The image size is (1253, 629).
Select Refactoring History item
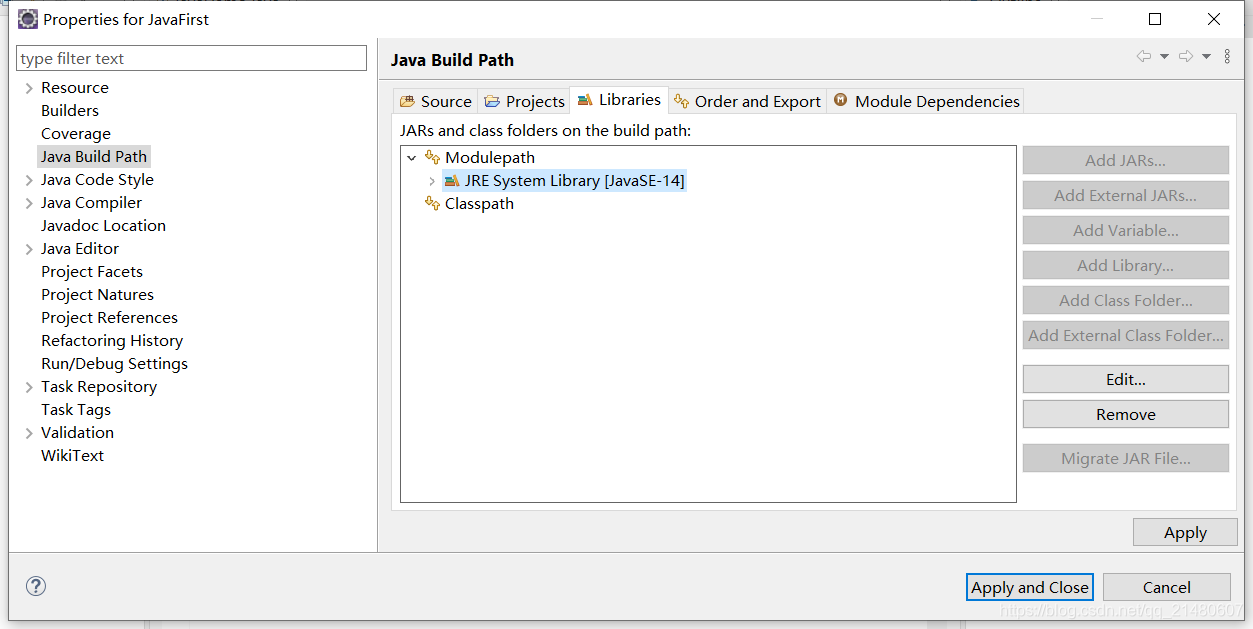(x=112, y=341)
